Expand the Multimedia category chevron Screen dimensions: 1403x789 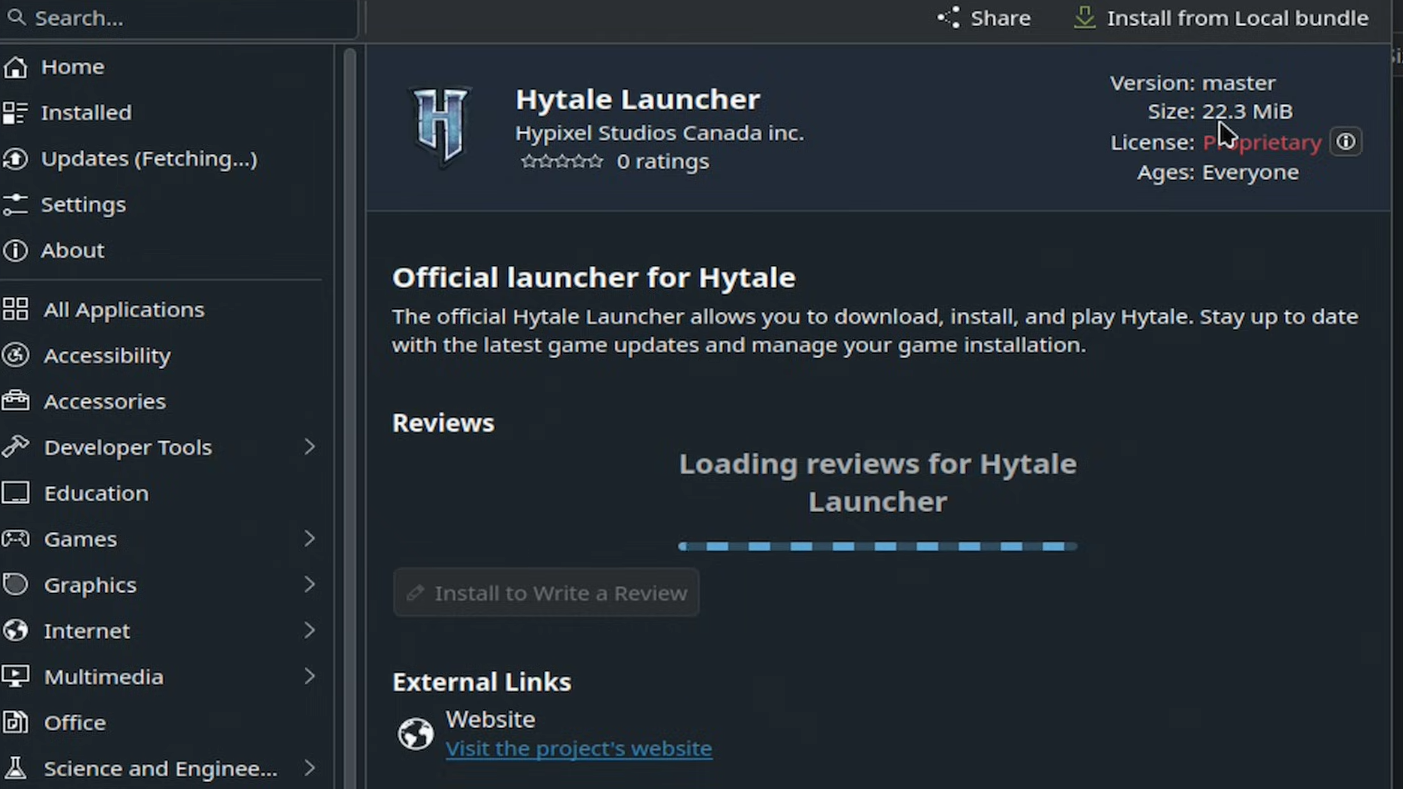click(310, 678)
